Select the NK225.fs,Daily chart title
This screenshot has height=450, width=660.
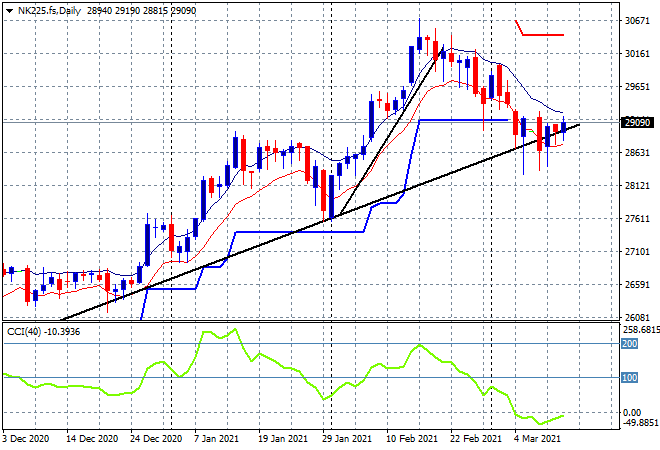[49, 11]
